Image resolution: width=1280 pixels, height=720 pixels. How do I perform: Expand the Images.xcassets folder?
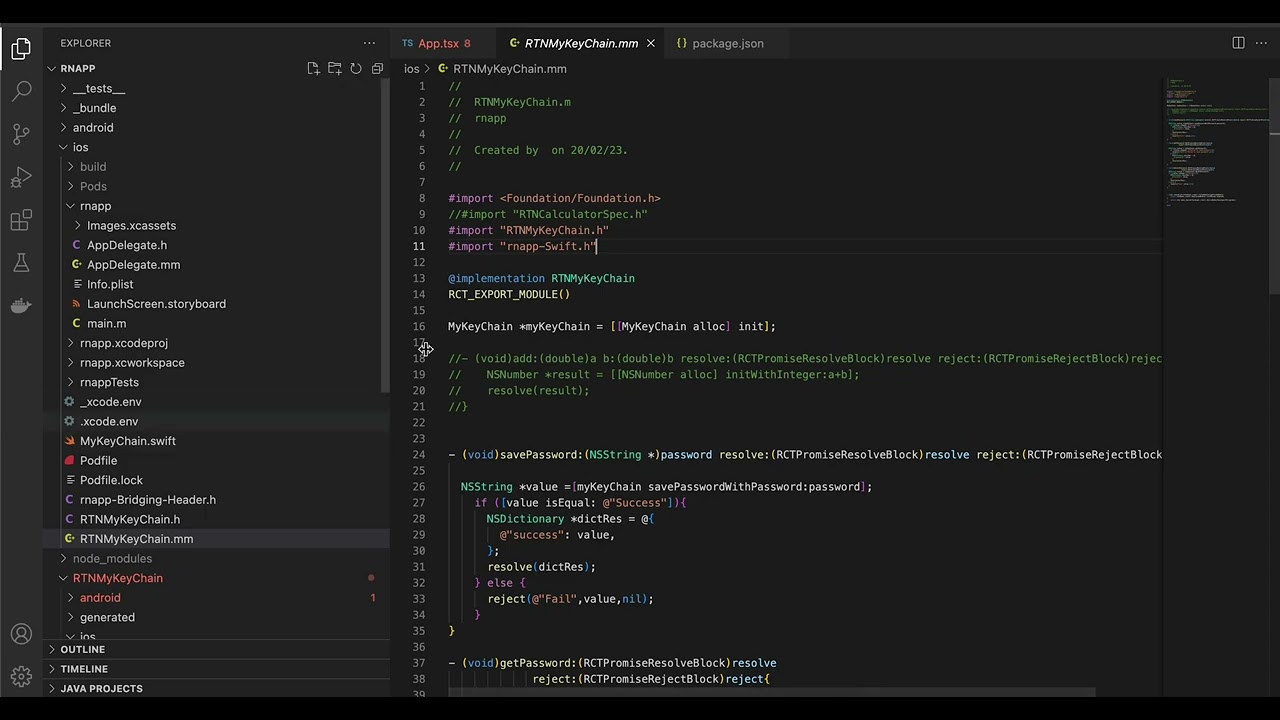pyautogui.click(x=131, y=225)
